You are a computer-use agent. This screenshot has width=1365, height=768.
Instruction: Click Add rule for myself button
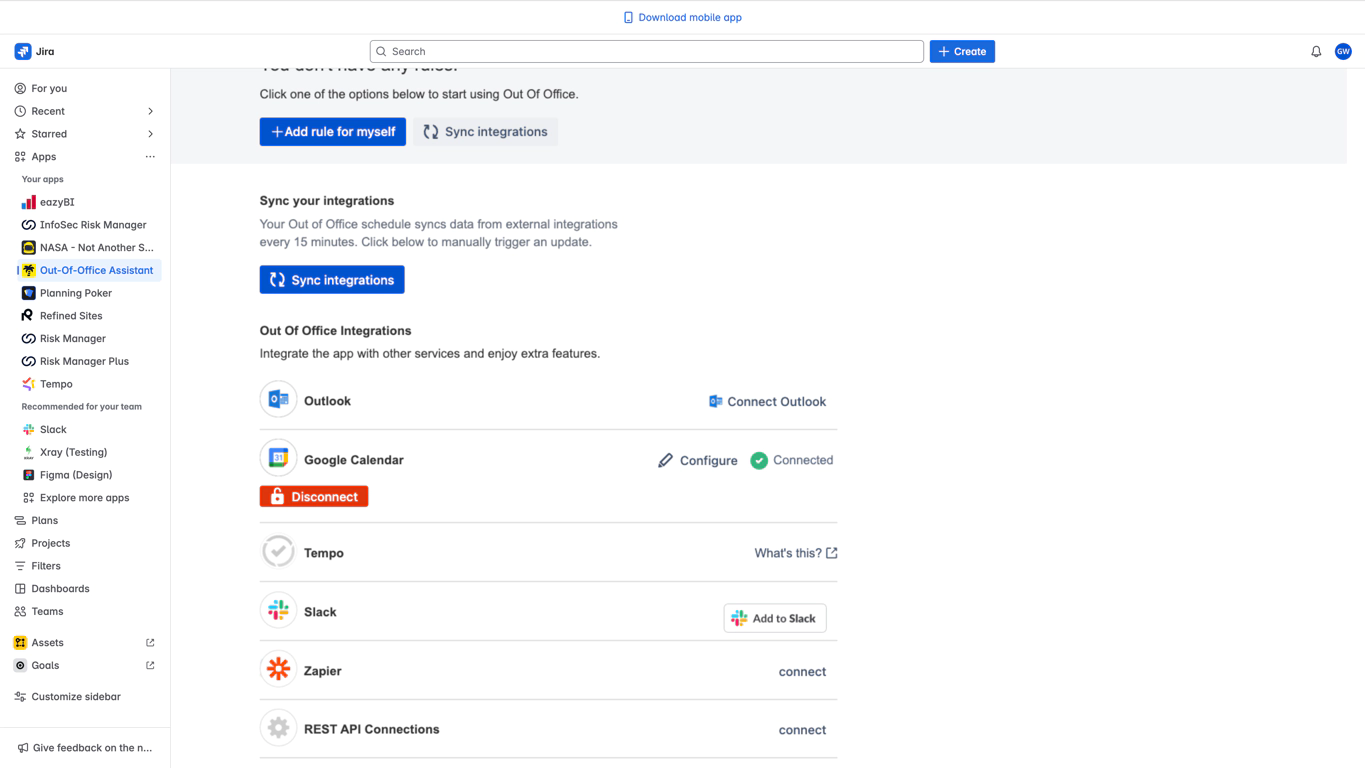(332, 132)
